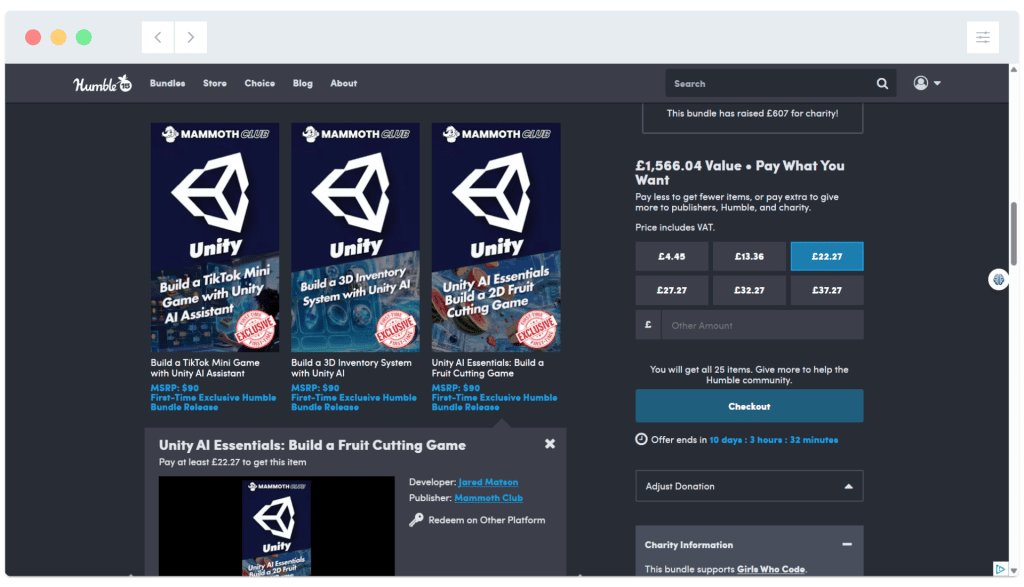Close the Fruit Cutting Game details panel
The height and width of the screenshot is (587, 1024).
coord(550,444)
